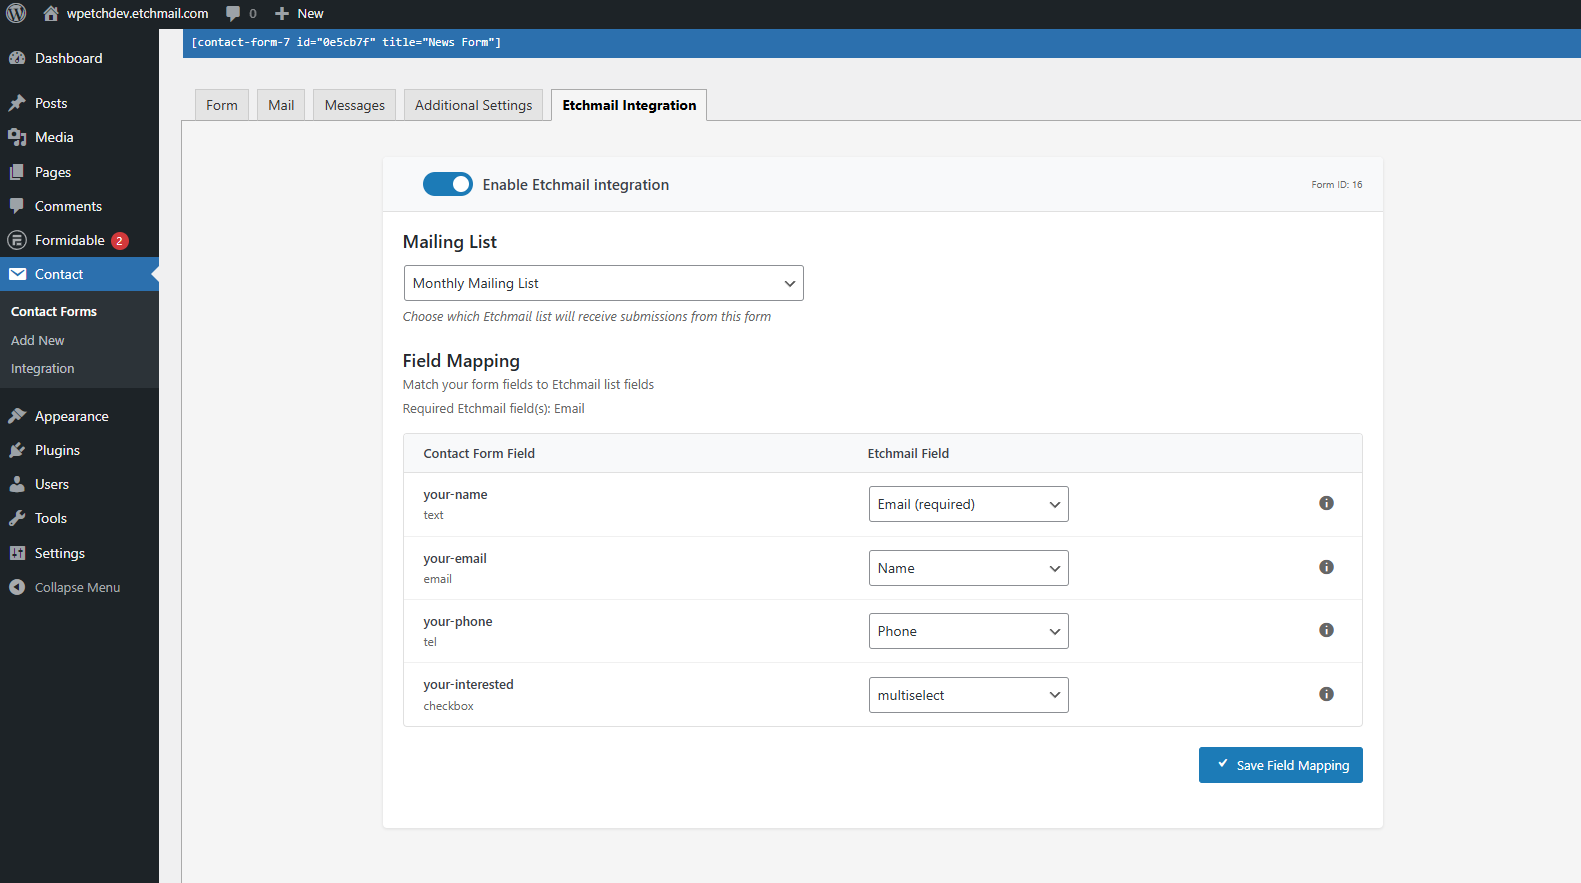Screen dimensions: 1581x883
Task: Click the Settings sliders icon
Action: click(17, 553)
